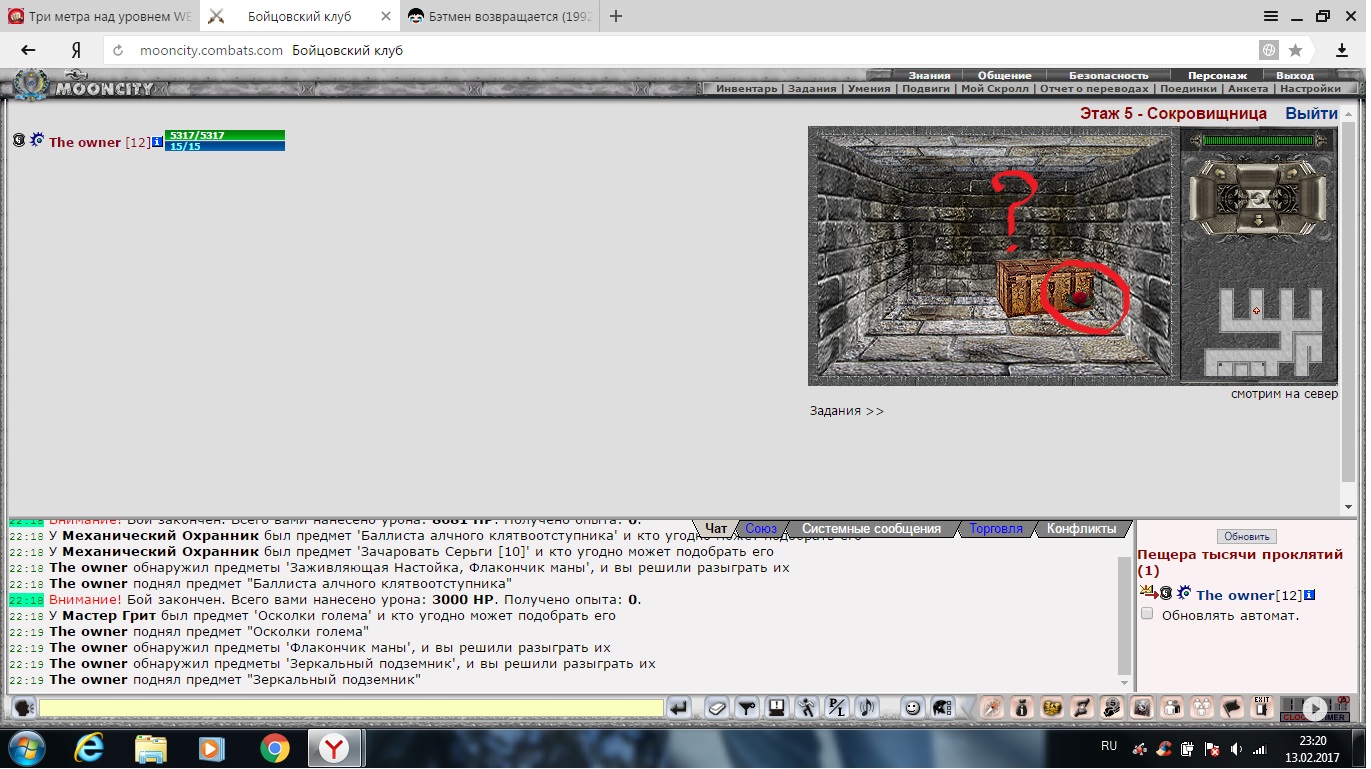Click the P/L translit icon

pyautogui.click(x=836, y=708)
